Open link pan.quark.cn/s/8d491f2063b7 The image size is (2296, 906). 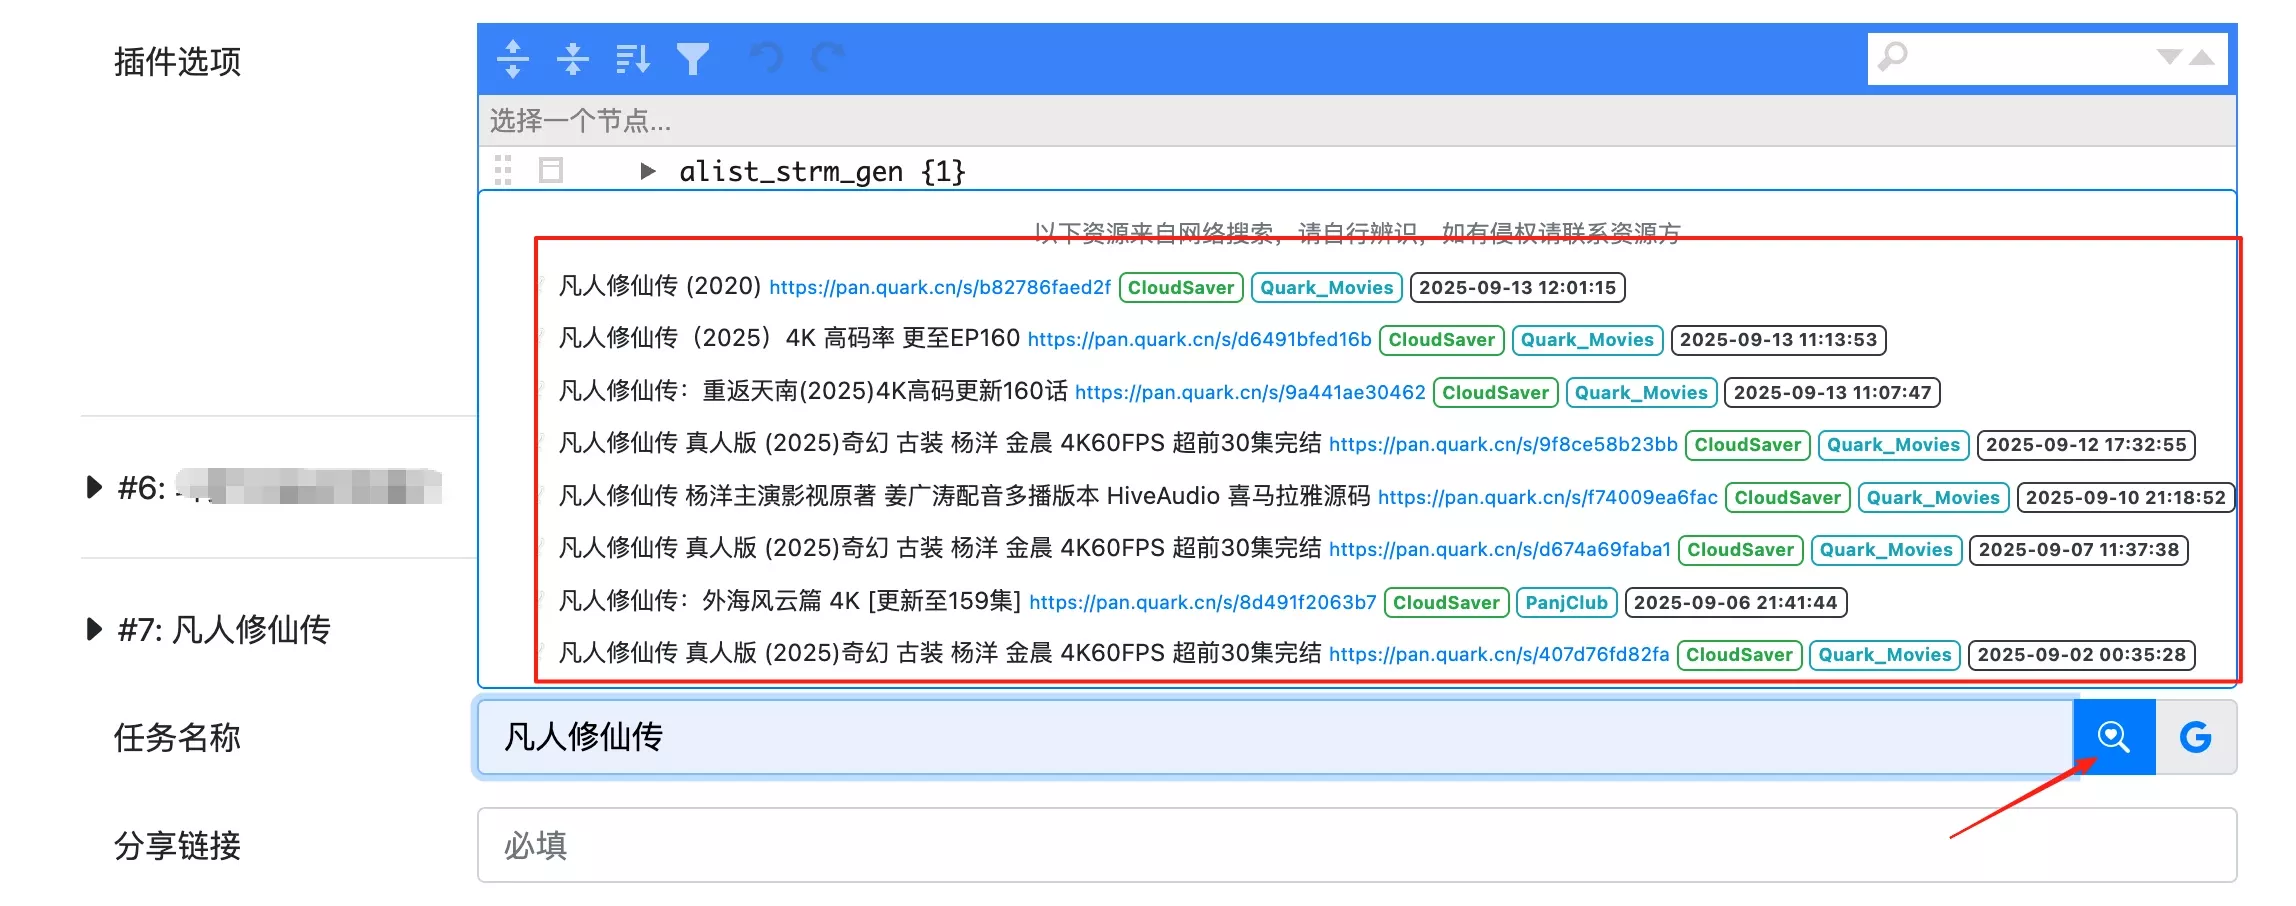(1203, 602)
